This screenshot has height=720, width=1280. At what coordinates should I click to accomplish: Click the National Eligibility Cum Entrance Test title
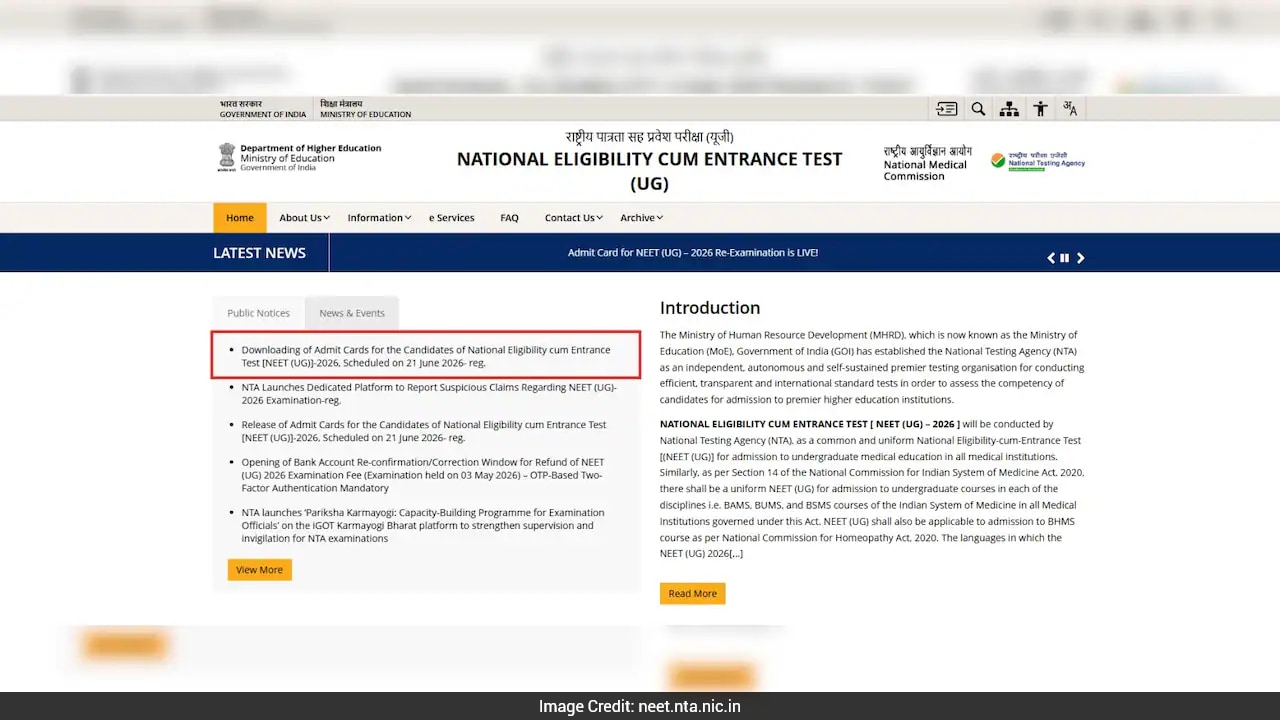point(650,171)
